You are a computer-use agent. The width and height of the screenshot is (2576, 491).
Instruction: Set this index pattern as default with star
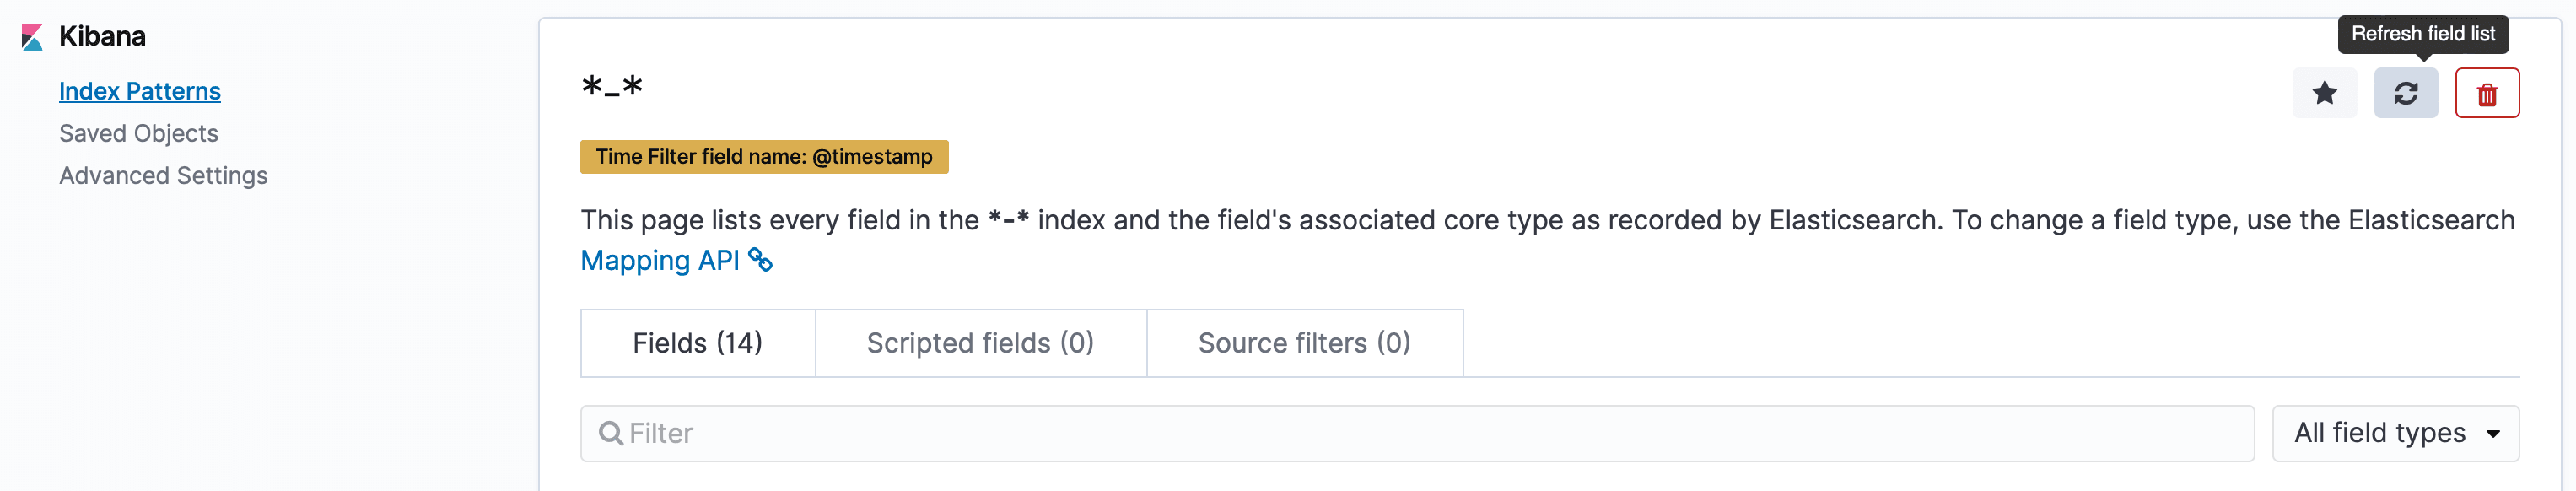click(2324, 93)
